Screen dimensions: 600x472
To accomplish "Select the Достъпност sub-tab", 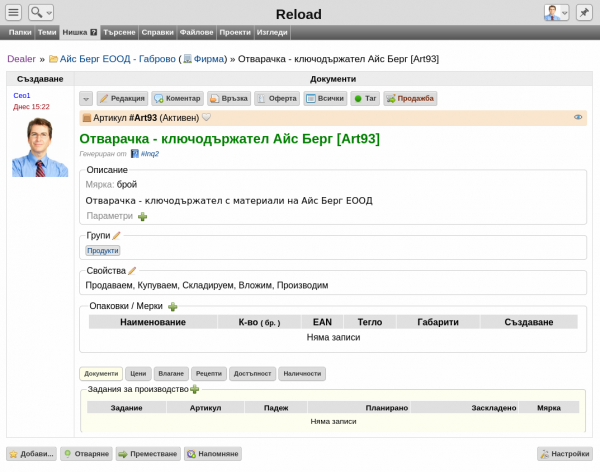I will click(x=253, y=374).
